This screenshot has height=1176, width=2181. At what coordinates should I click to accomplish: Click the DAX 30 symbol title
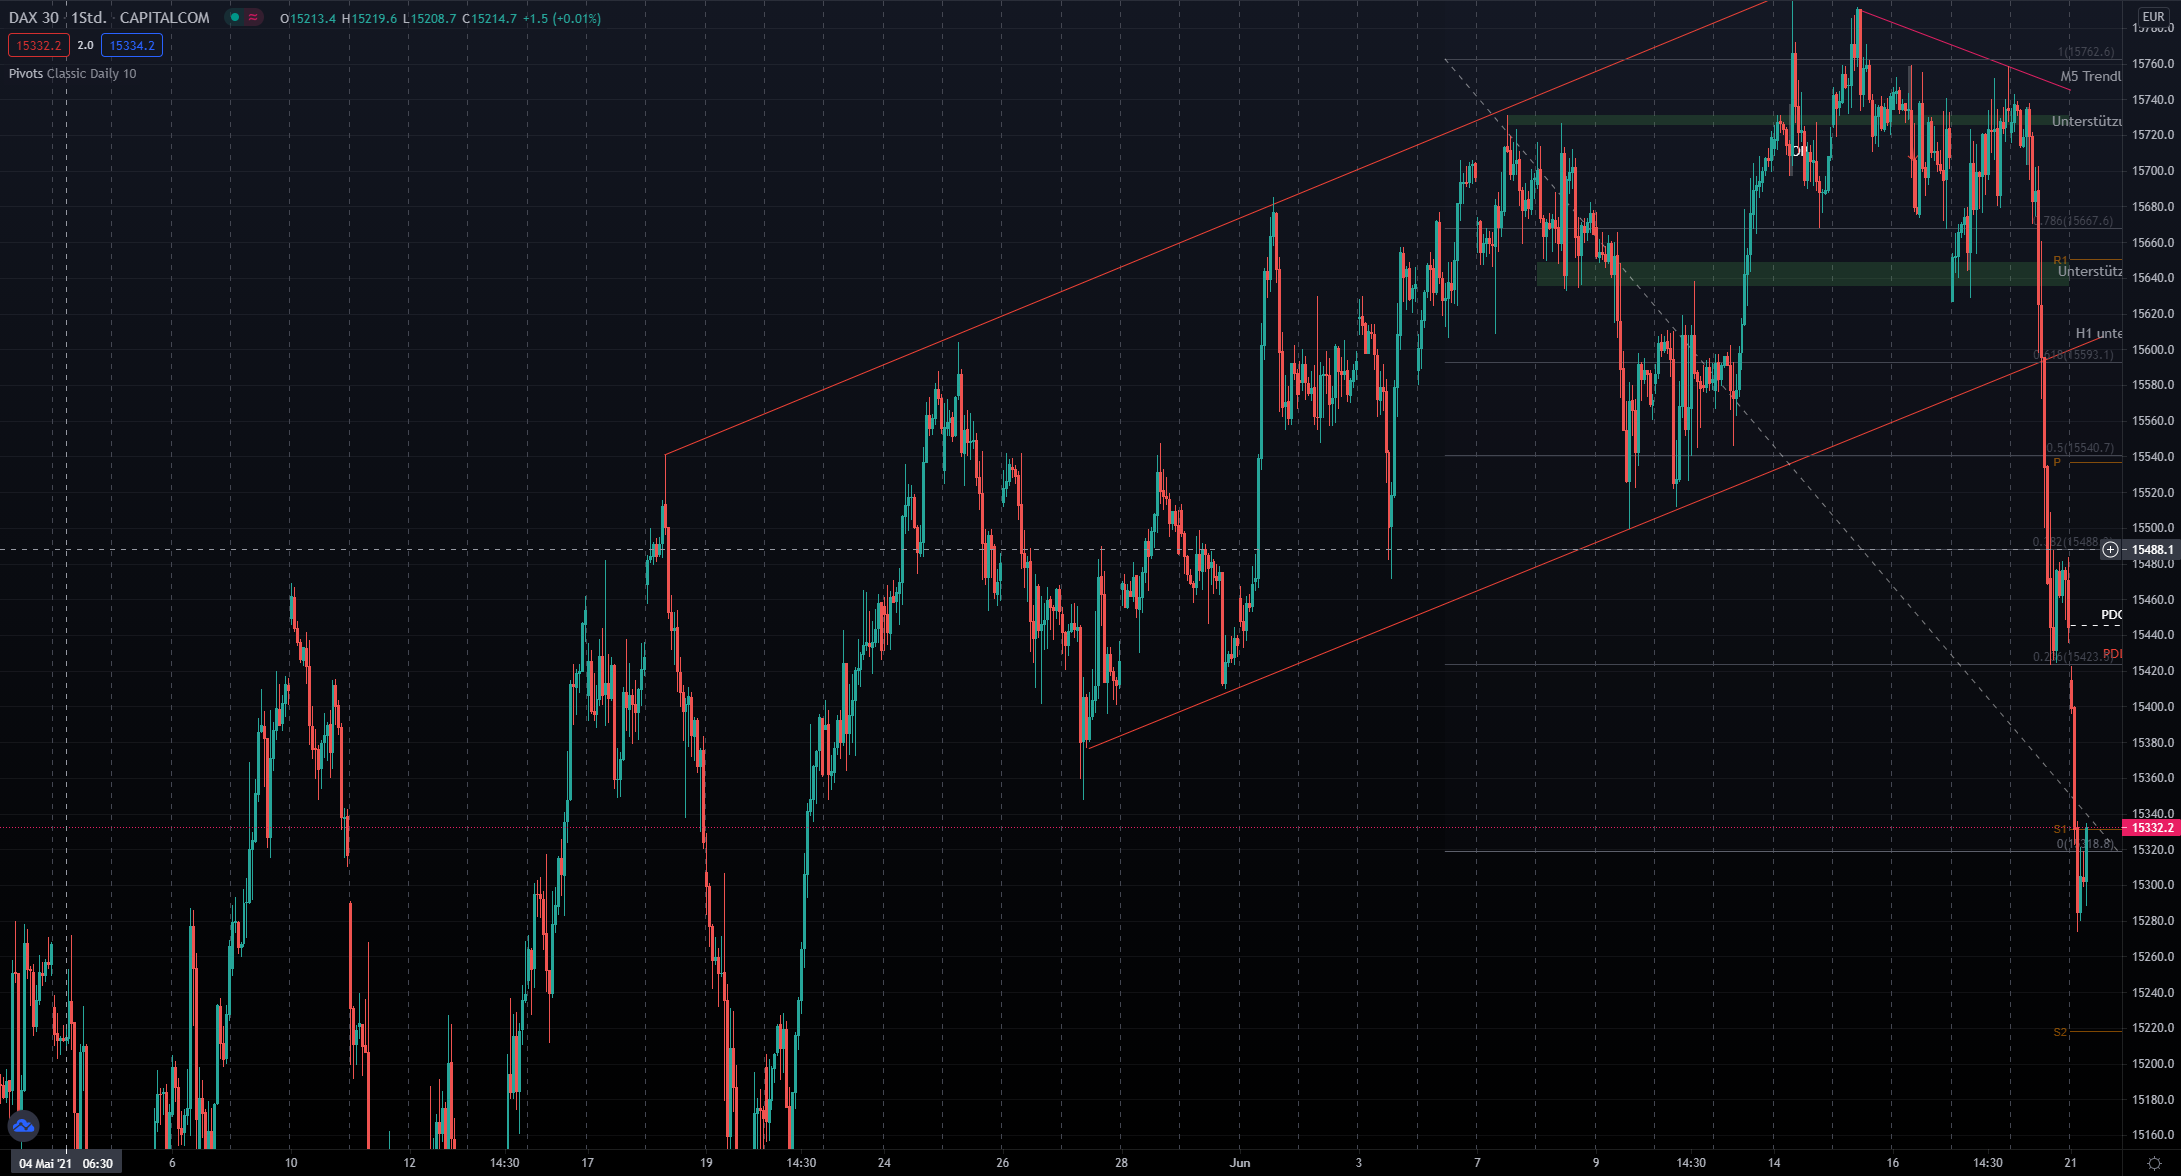click(33, 18)
